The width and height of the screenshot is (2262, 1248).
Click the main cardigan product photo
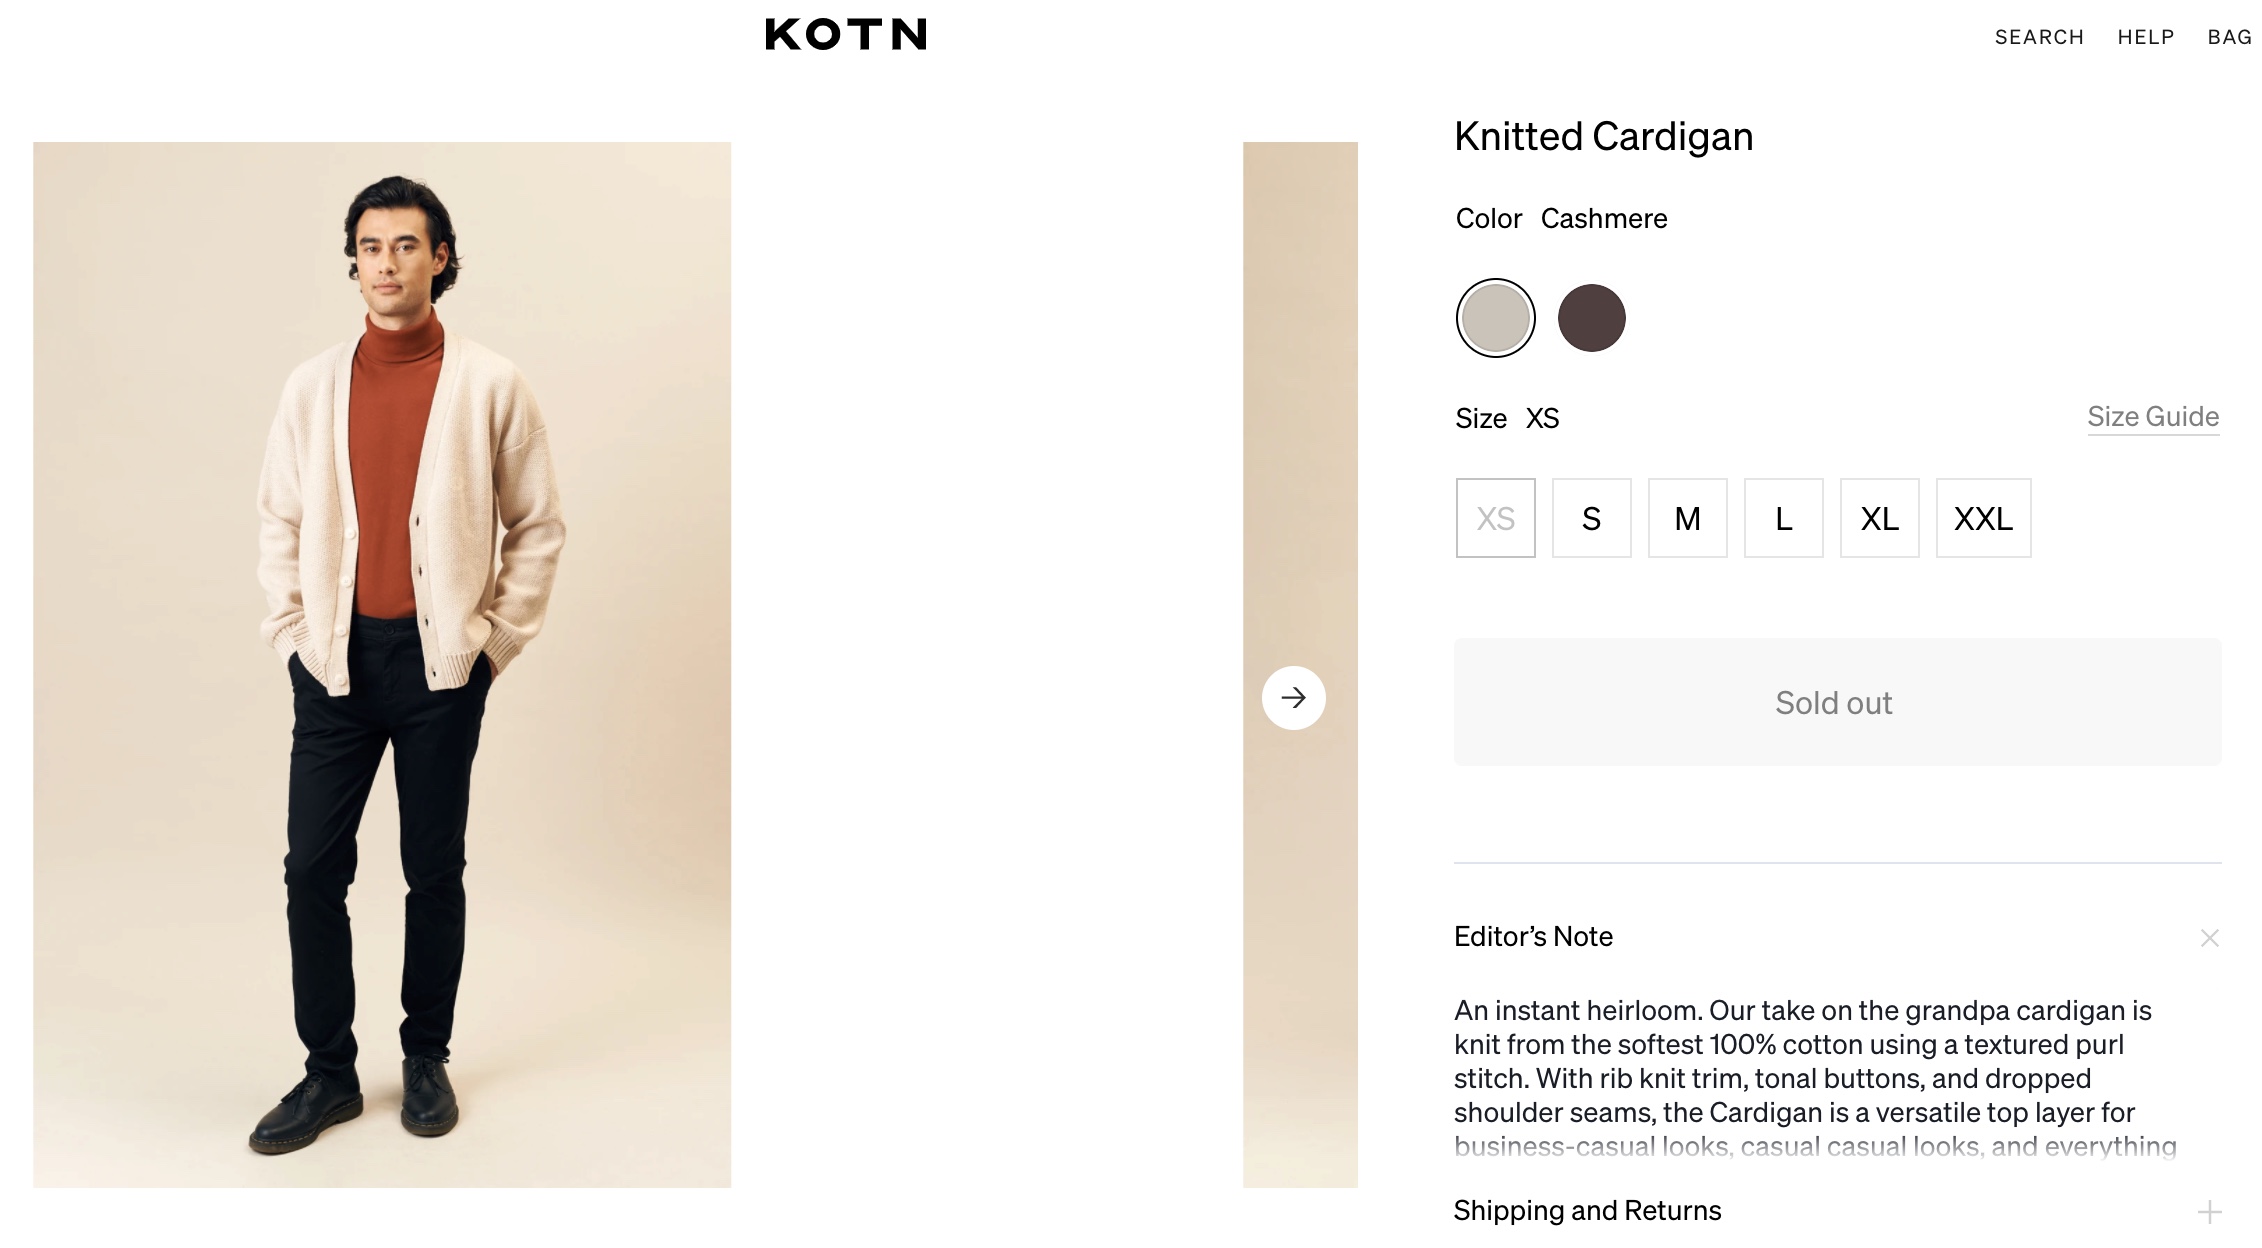coord(382,664)
